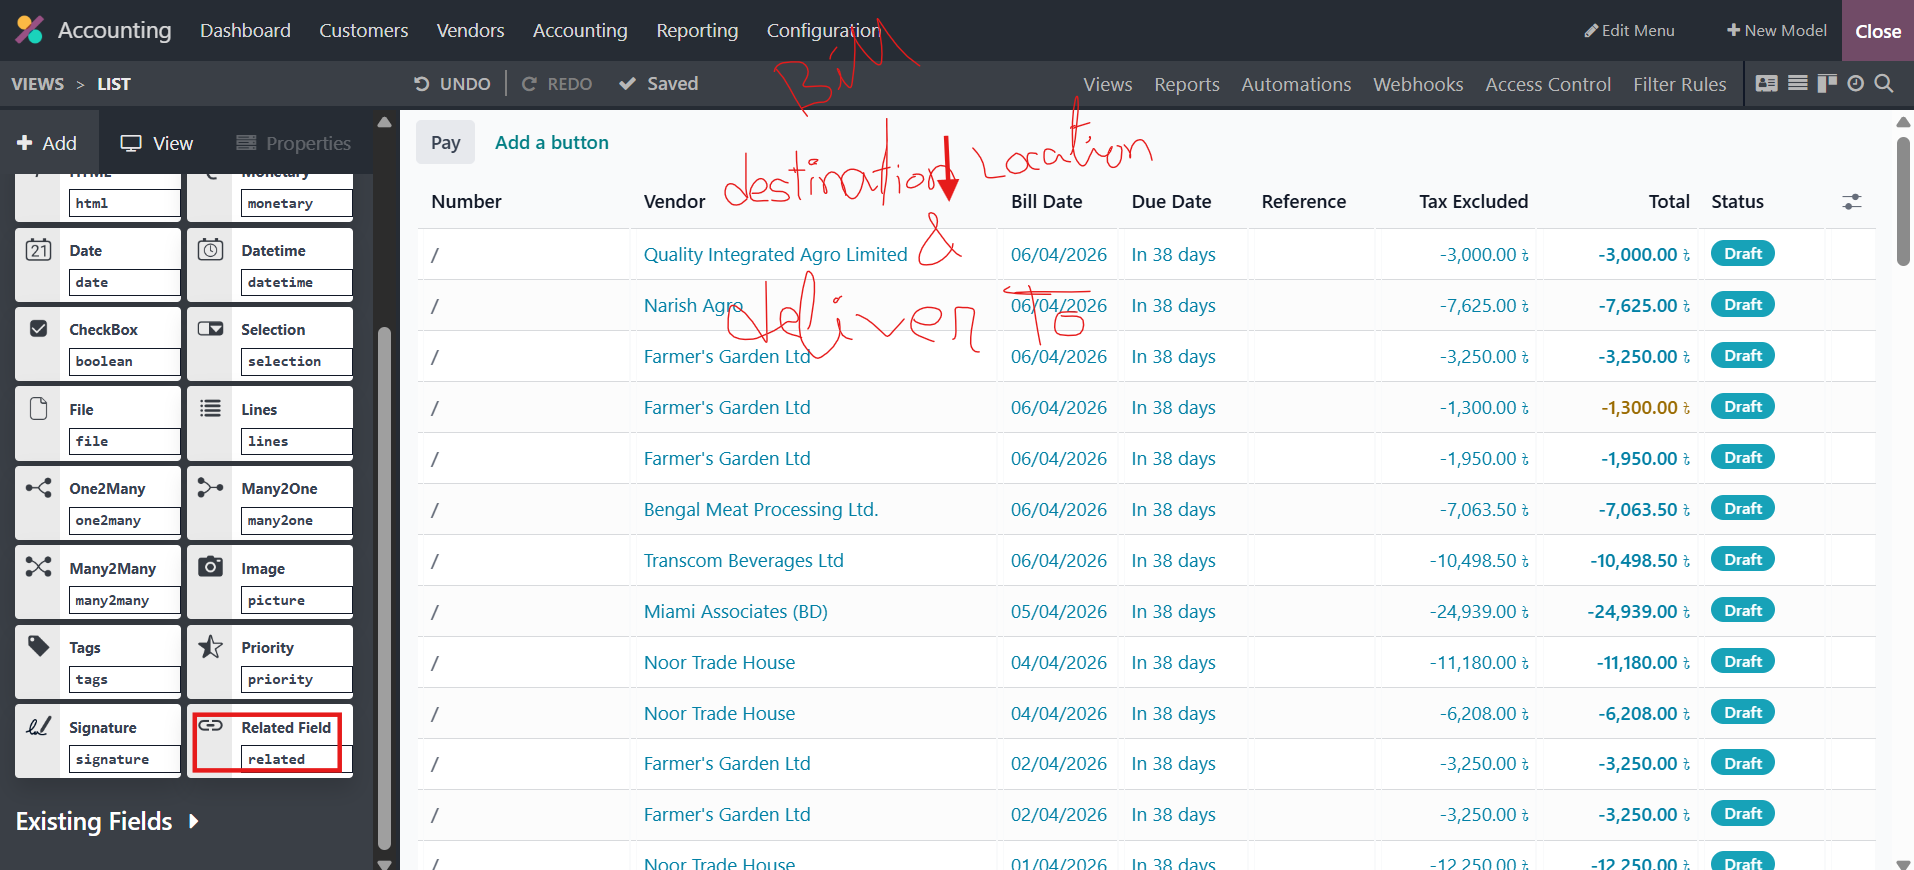Screen dimensions: 1914x870
Task: Add a Lines field component
Action: (x=270, y=424)
